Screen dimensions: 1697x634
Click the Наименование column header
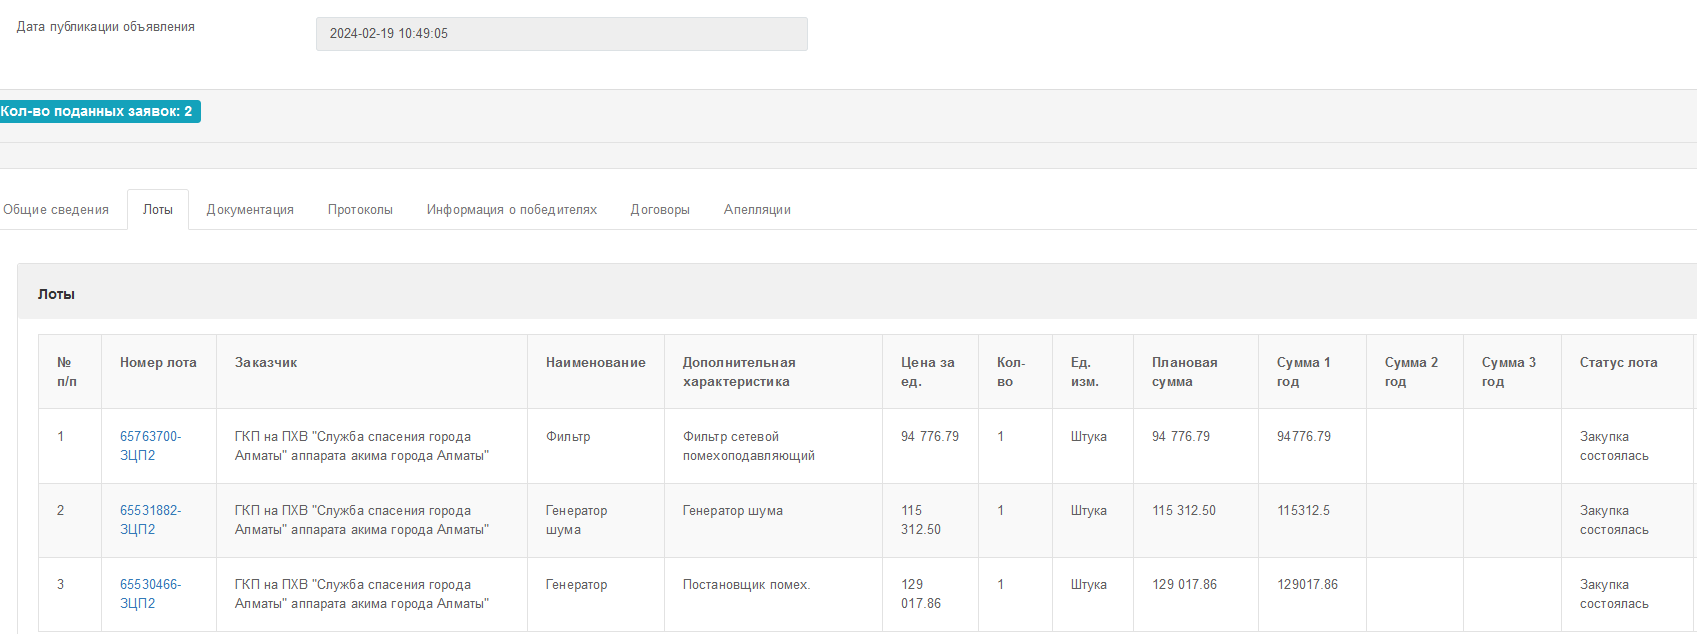pos(595,363)
